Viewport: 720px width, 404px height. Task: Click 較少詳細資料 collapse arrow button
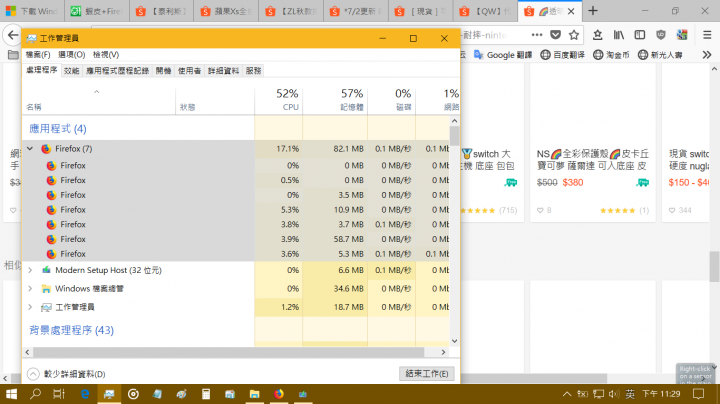[33, 374]
